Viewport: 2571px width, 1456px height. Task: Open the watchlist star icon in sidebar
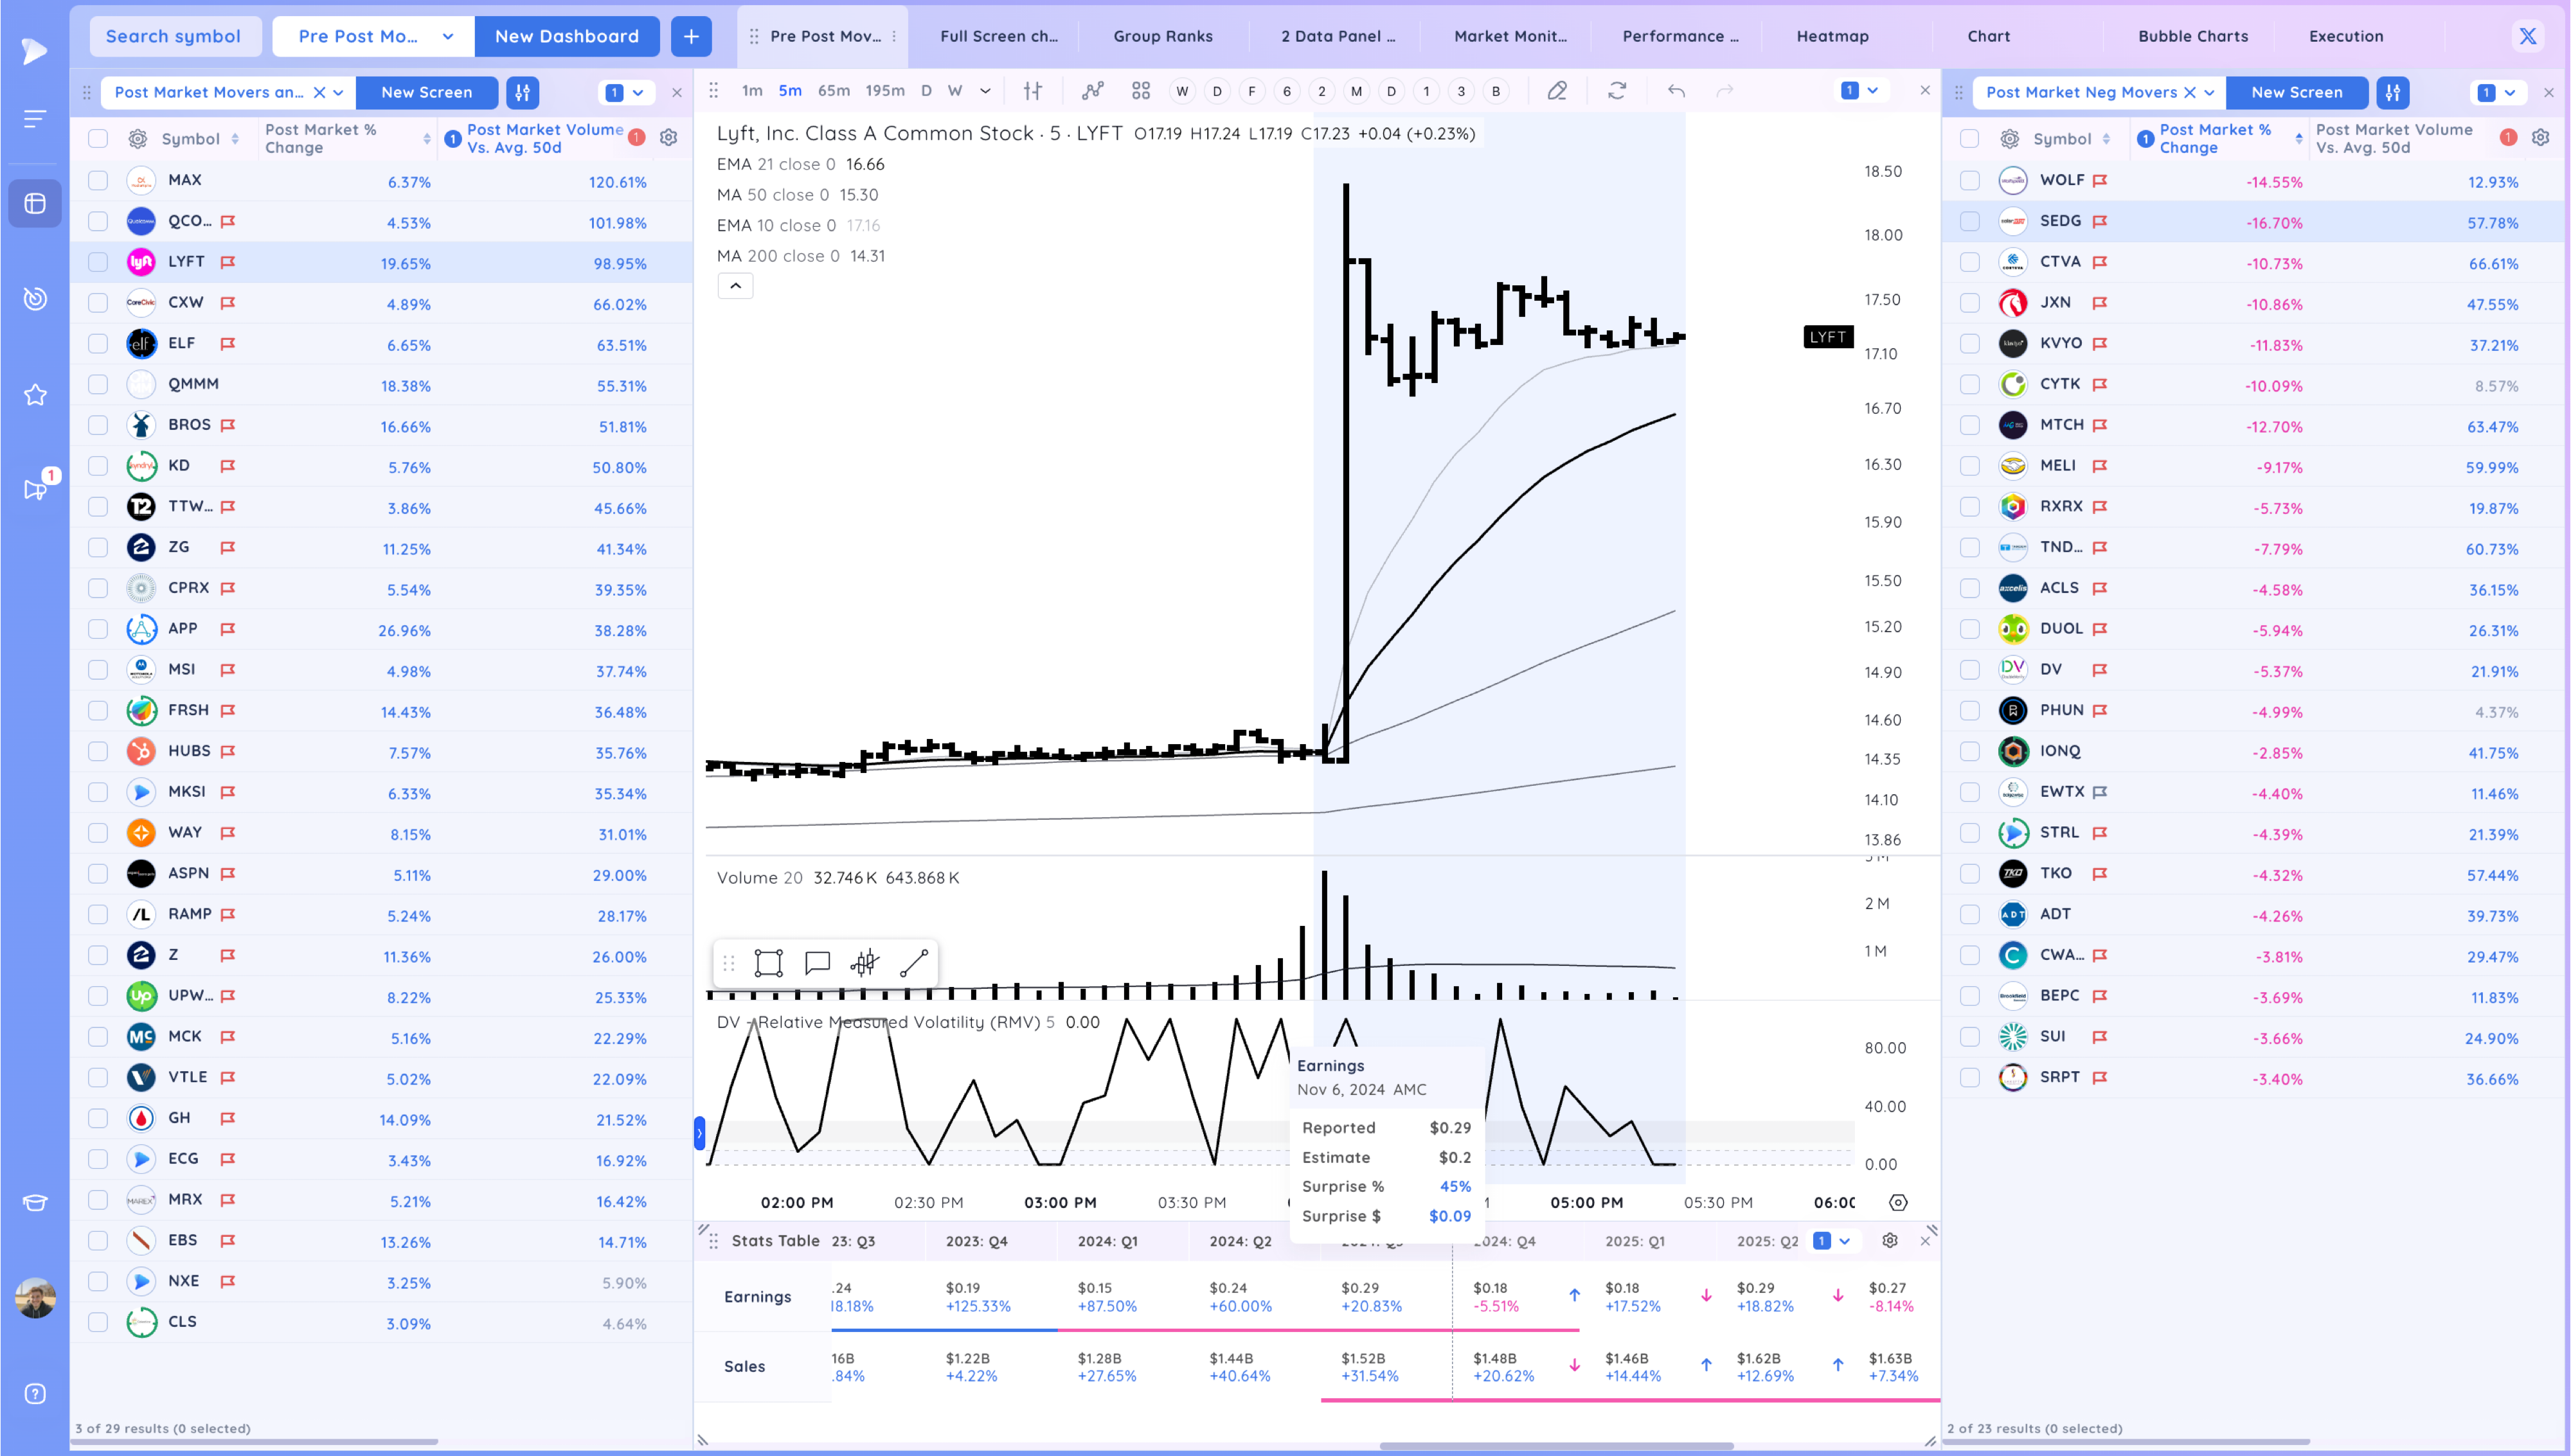pyautogui.click(x=35, y=395)
